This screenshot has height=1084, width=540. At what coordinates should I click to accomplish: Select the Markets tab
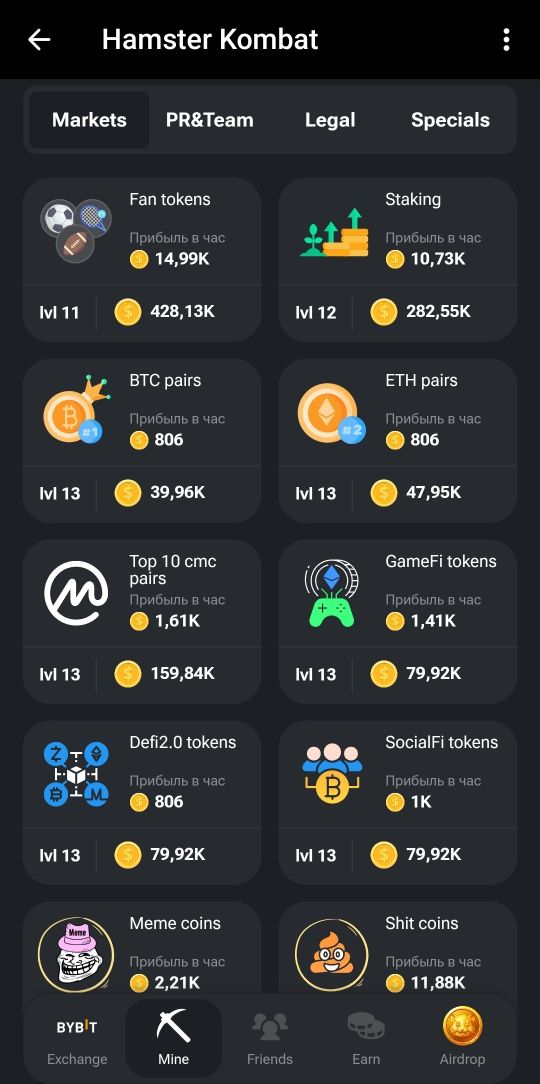[89, 120]
